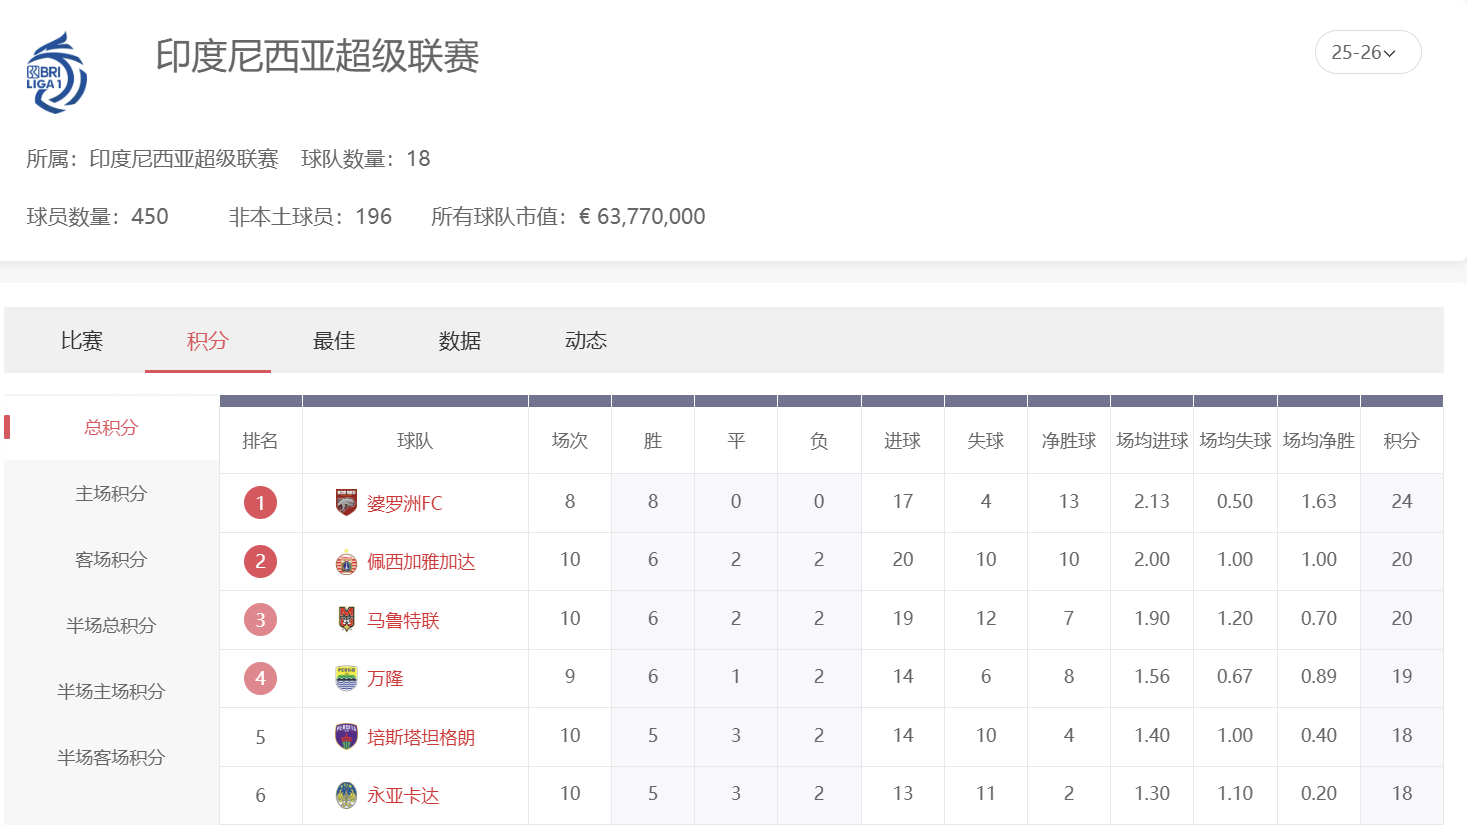Select 半场总积分 in the sidebar

tap(111, 625)
